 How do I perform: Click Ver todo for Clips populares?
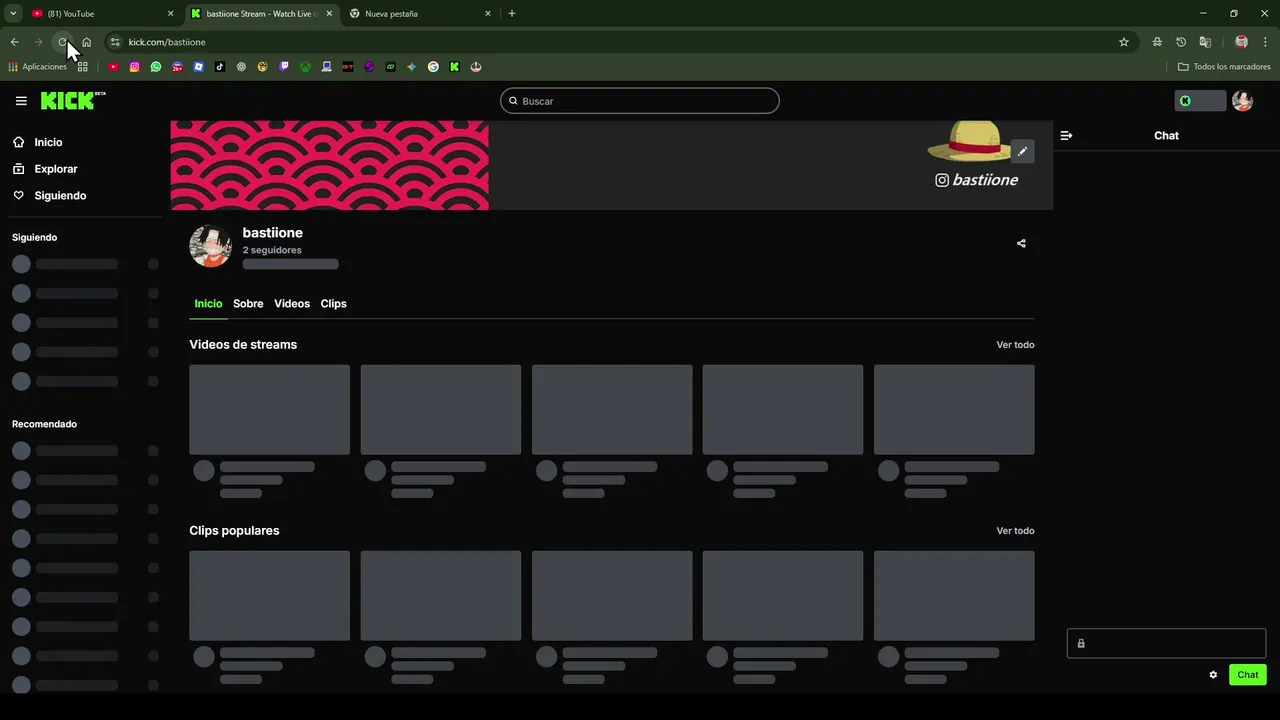[x=1015, y=531]
